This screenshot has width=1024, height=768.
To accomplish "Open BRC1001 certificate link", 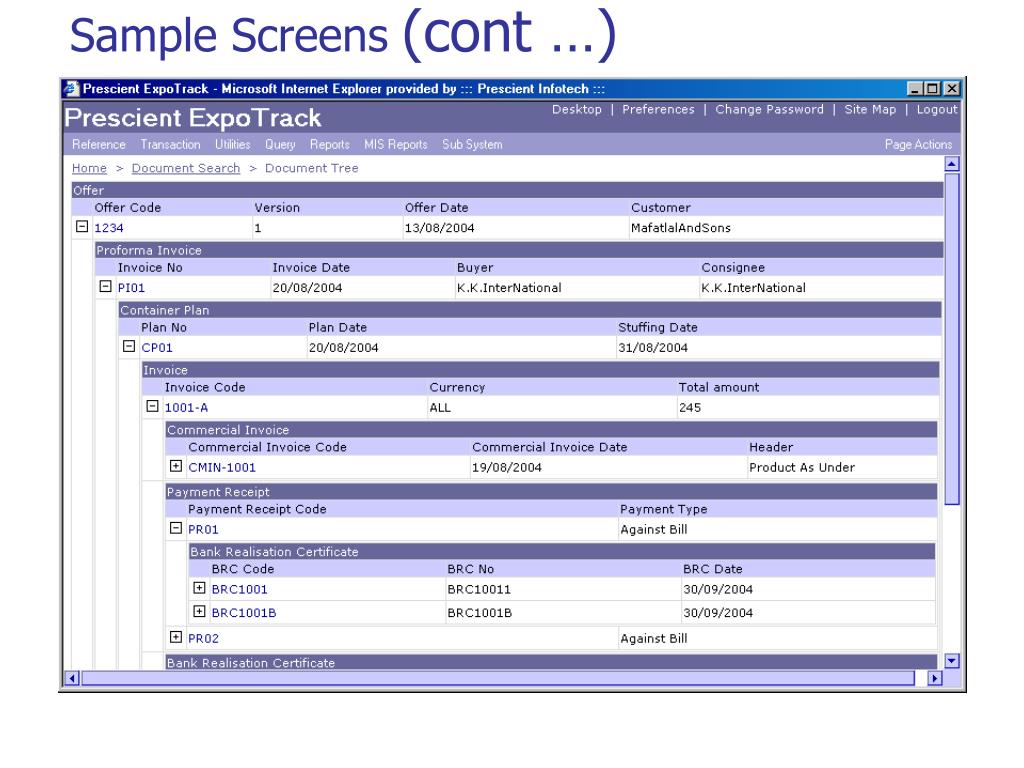I will click(240, 590).
